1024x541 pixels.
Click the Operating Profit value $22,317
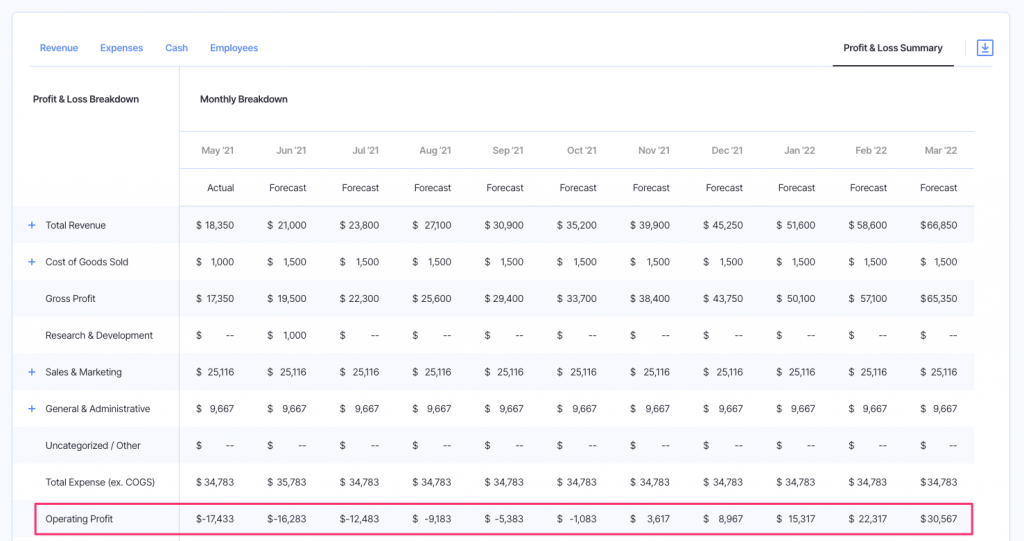pos(867,519)
